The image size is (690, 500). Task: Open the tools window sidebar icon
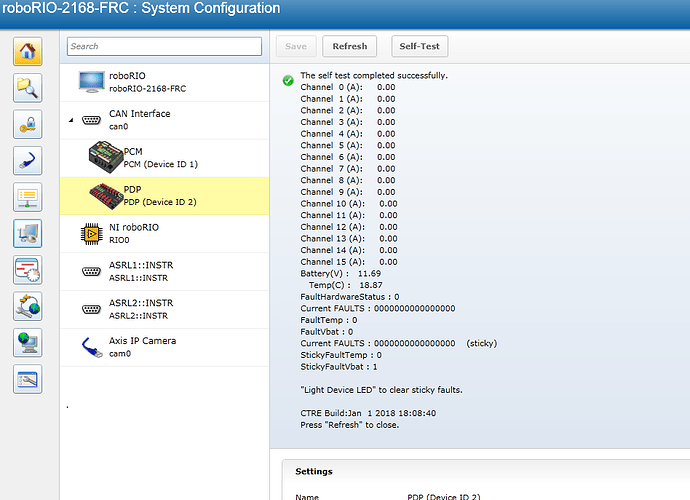click(x=28, y=379)
